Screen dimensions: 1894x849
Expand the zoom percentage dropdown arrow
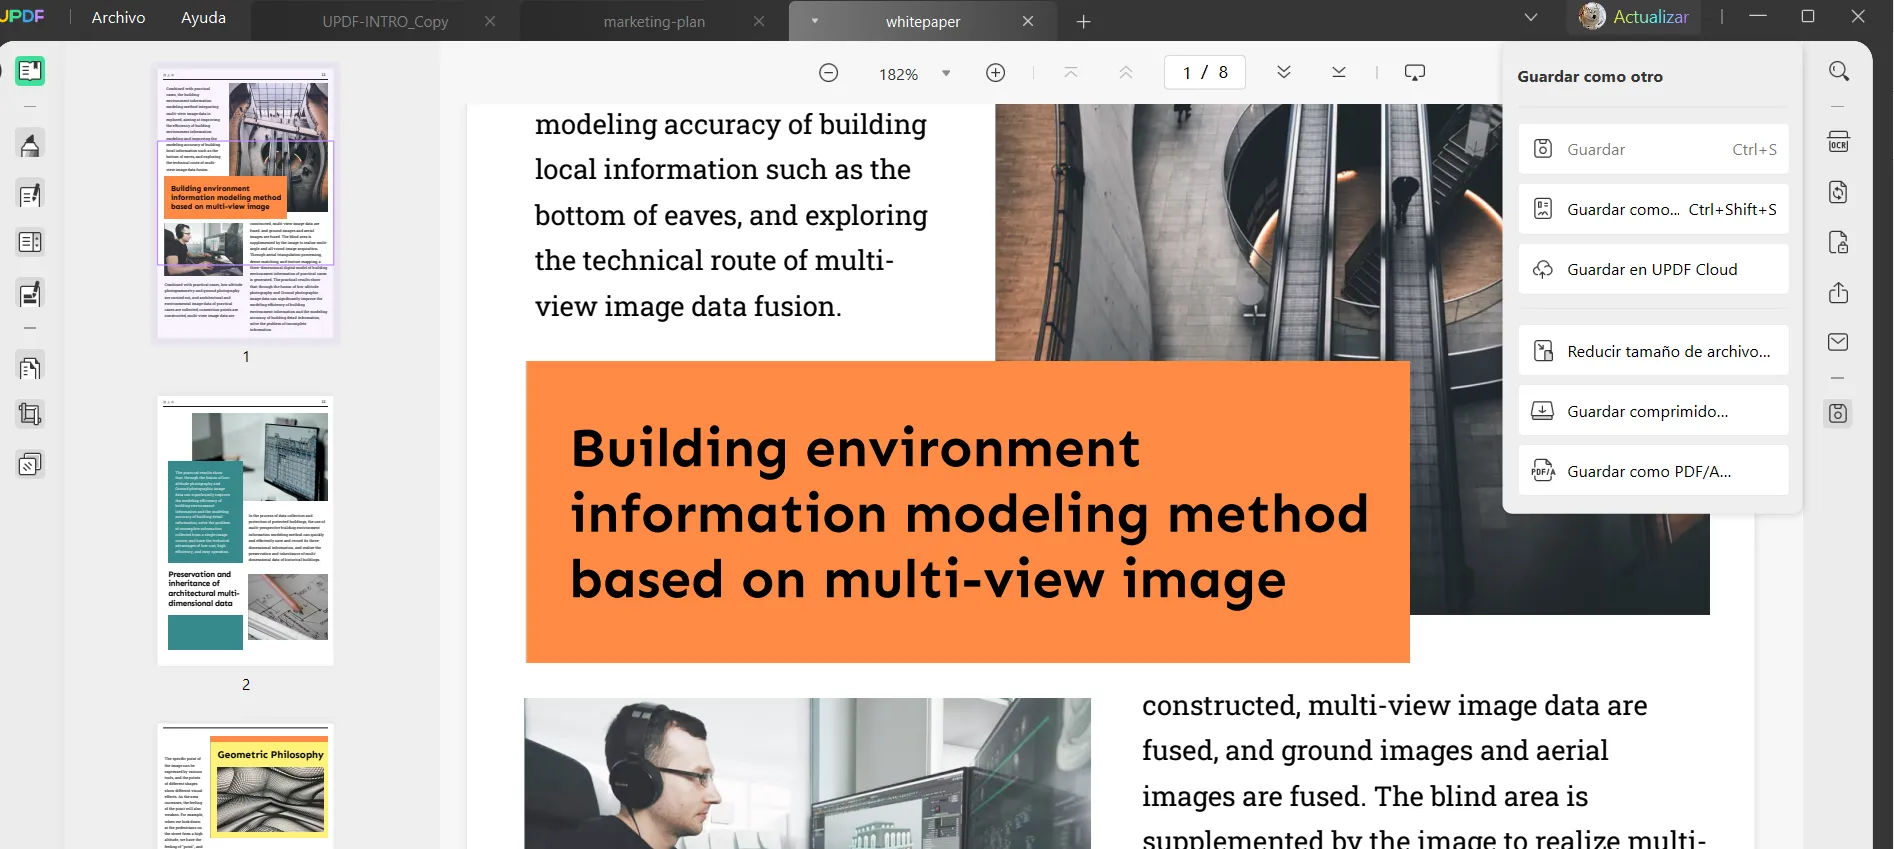[x=946, y=73]
